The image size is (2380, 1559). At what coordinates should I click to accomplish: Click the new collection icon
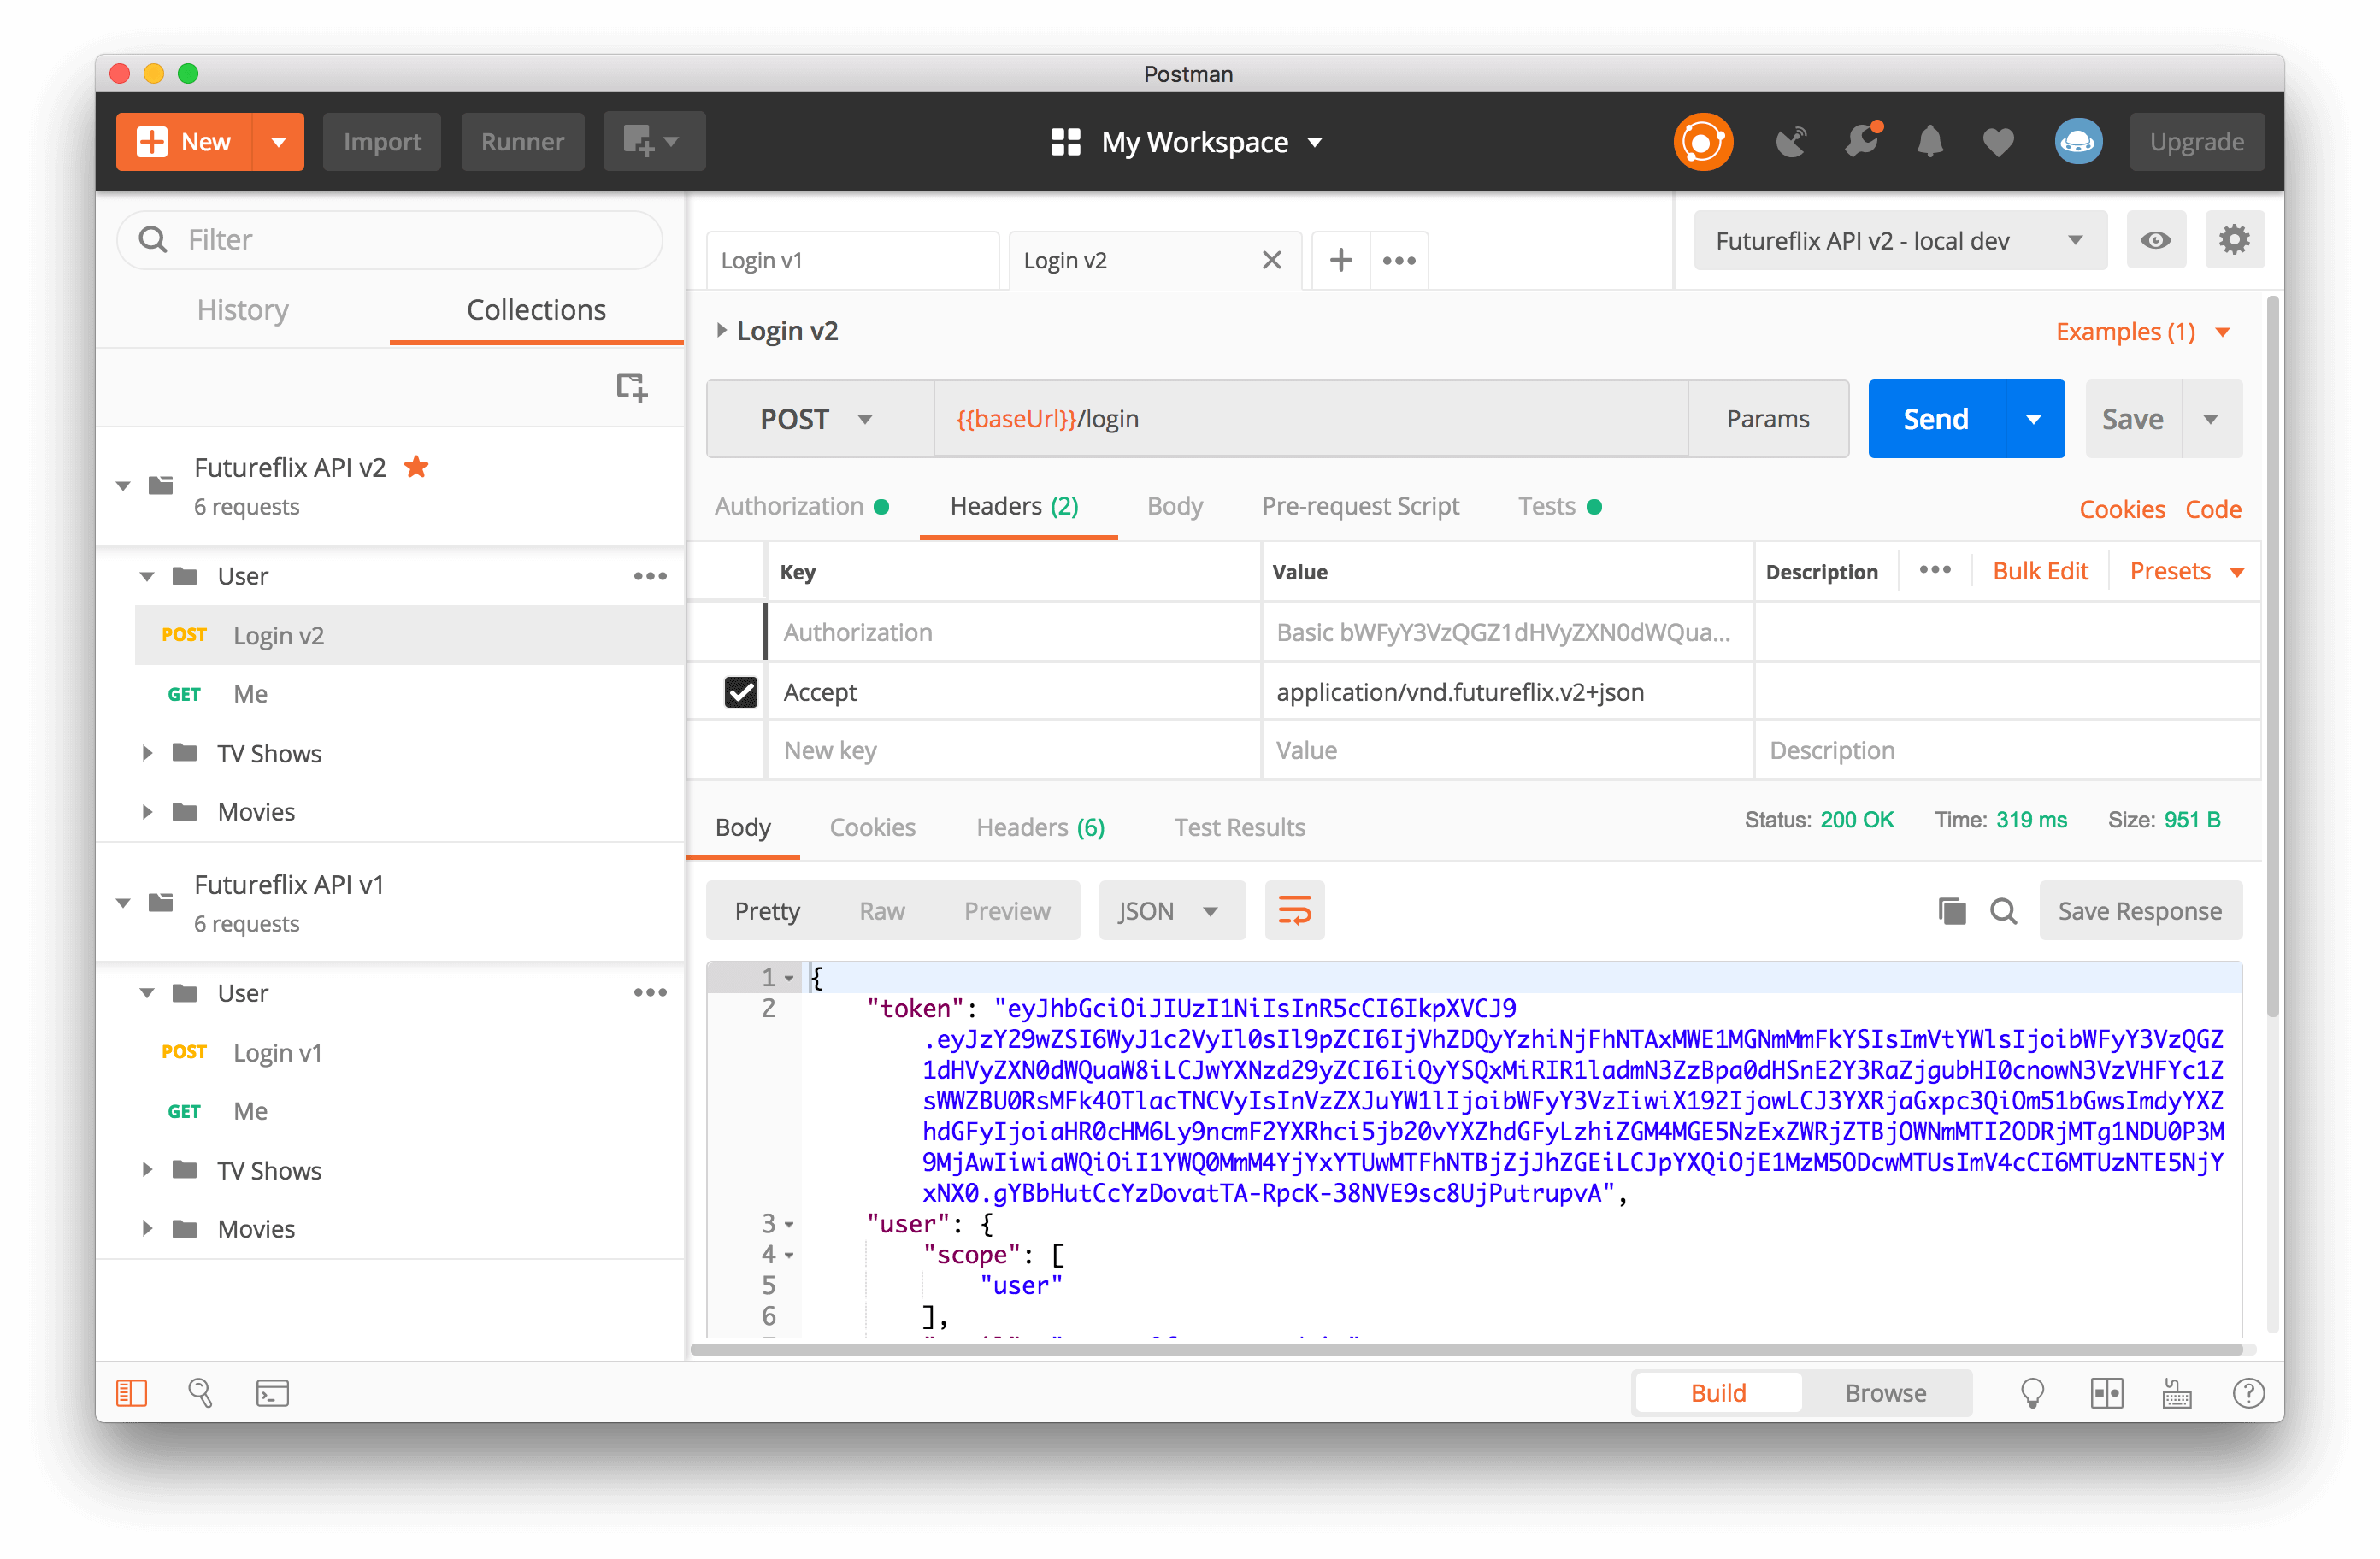(631, 387)
